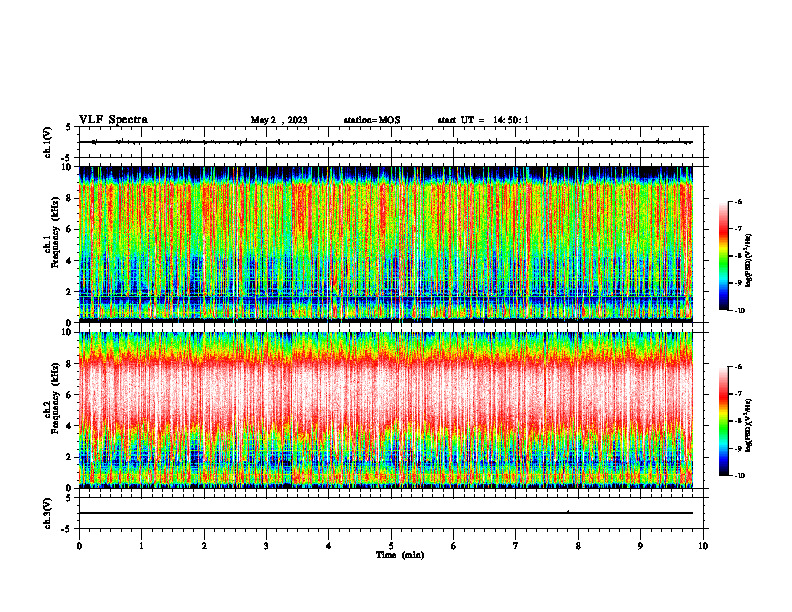
Task: Click the ch.1 colorbar log(PSD) units label
Action: 749,261
